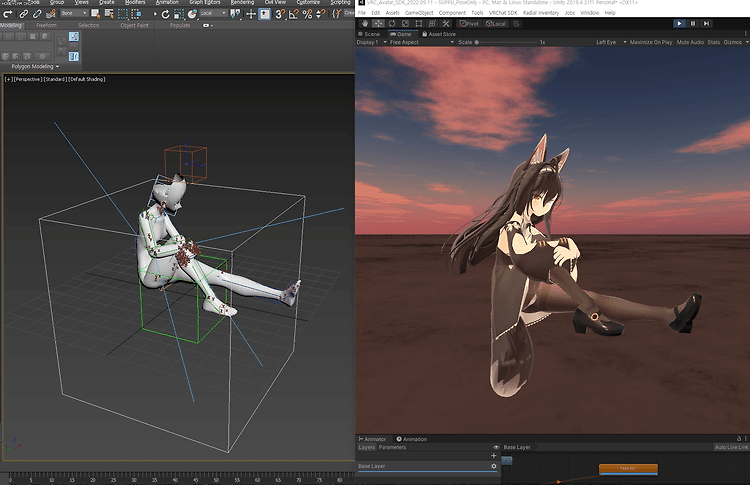Open the Populate ribbon tab
Screen dimensions: 750x485
[x=180, y=25]
